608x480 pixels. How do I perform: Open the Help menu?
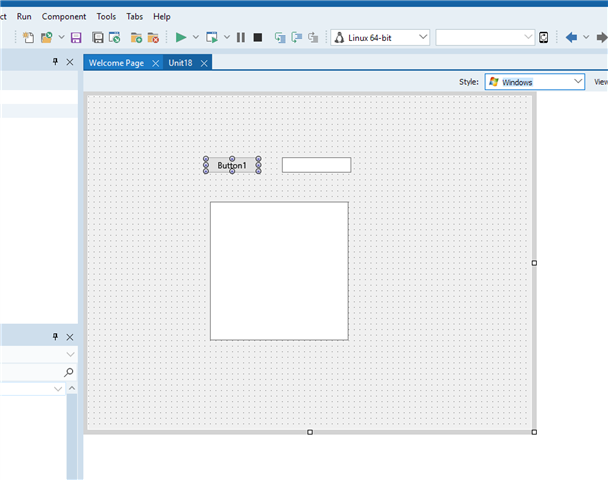click(162, 17)
